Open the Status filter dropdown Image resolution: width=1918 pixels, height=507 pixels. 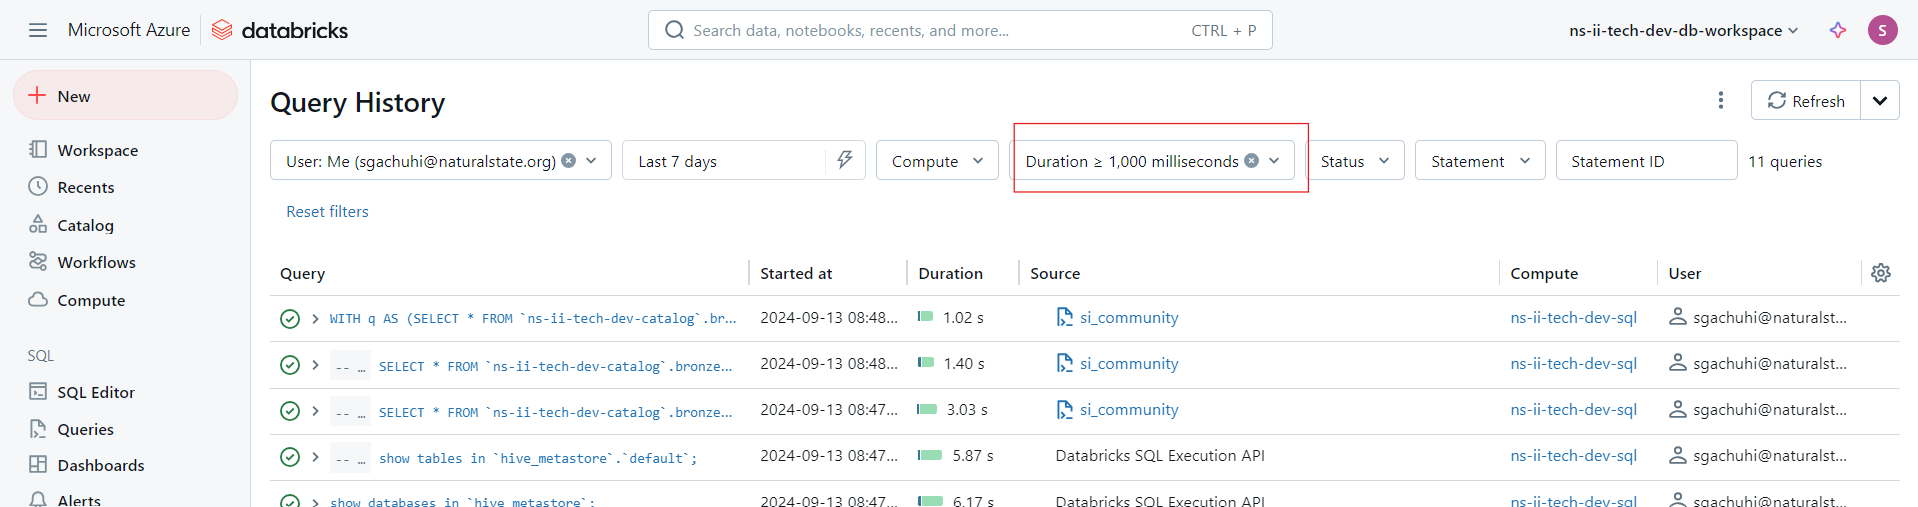click(1355, 160)
